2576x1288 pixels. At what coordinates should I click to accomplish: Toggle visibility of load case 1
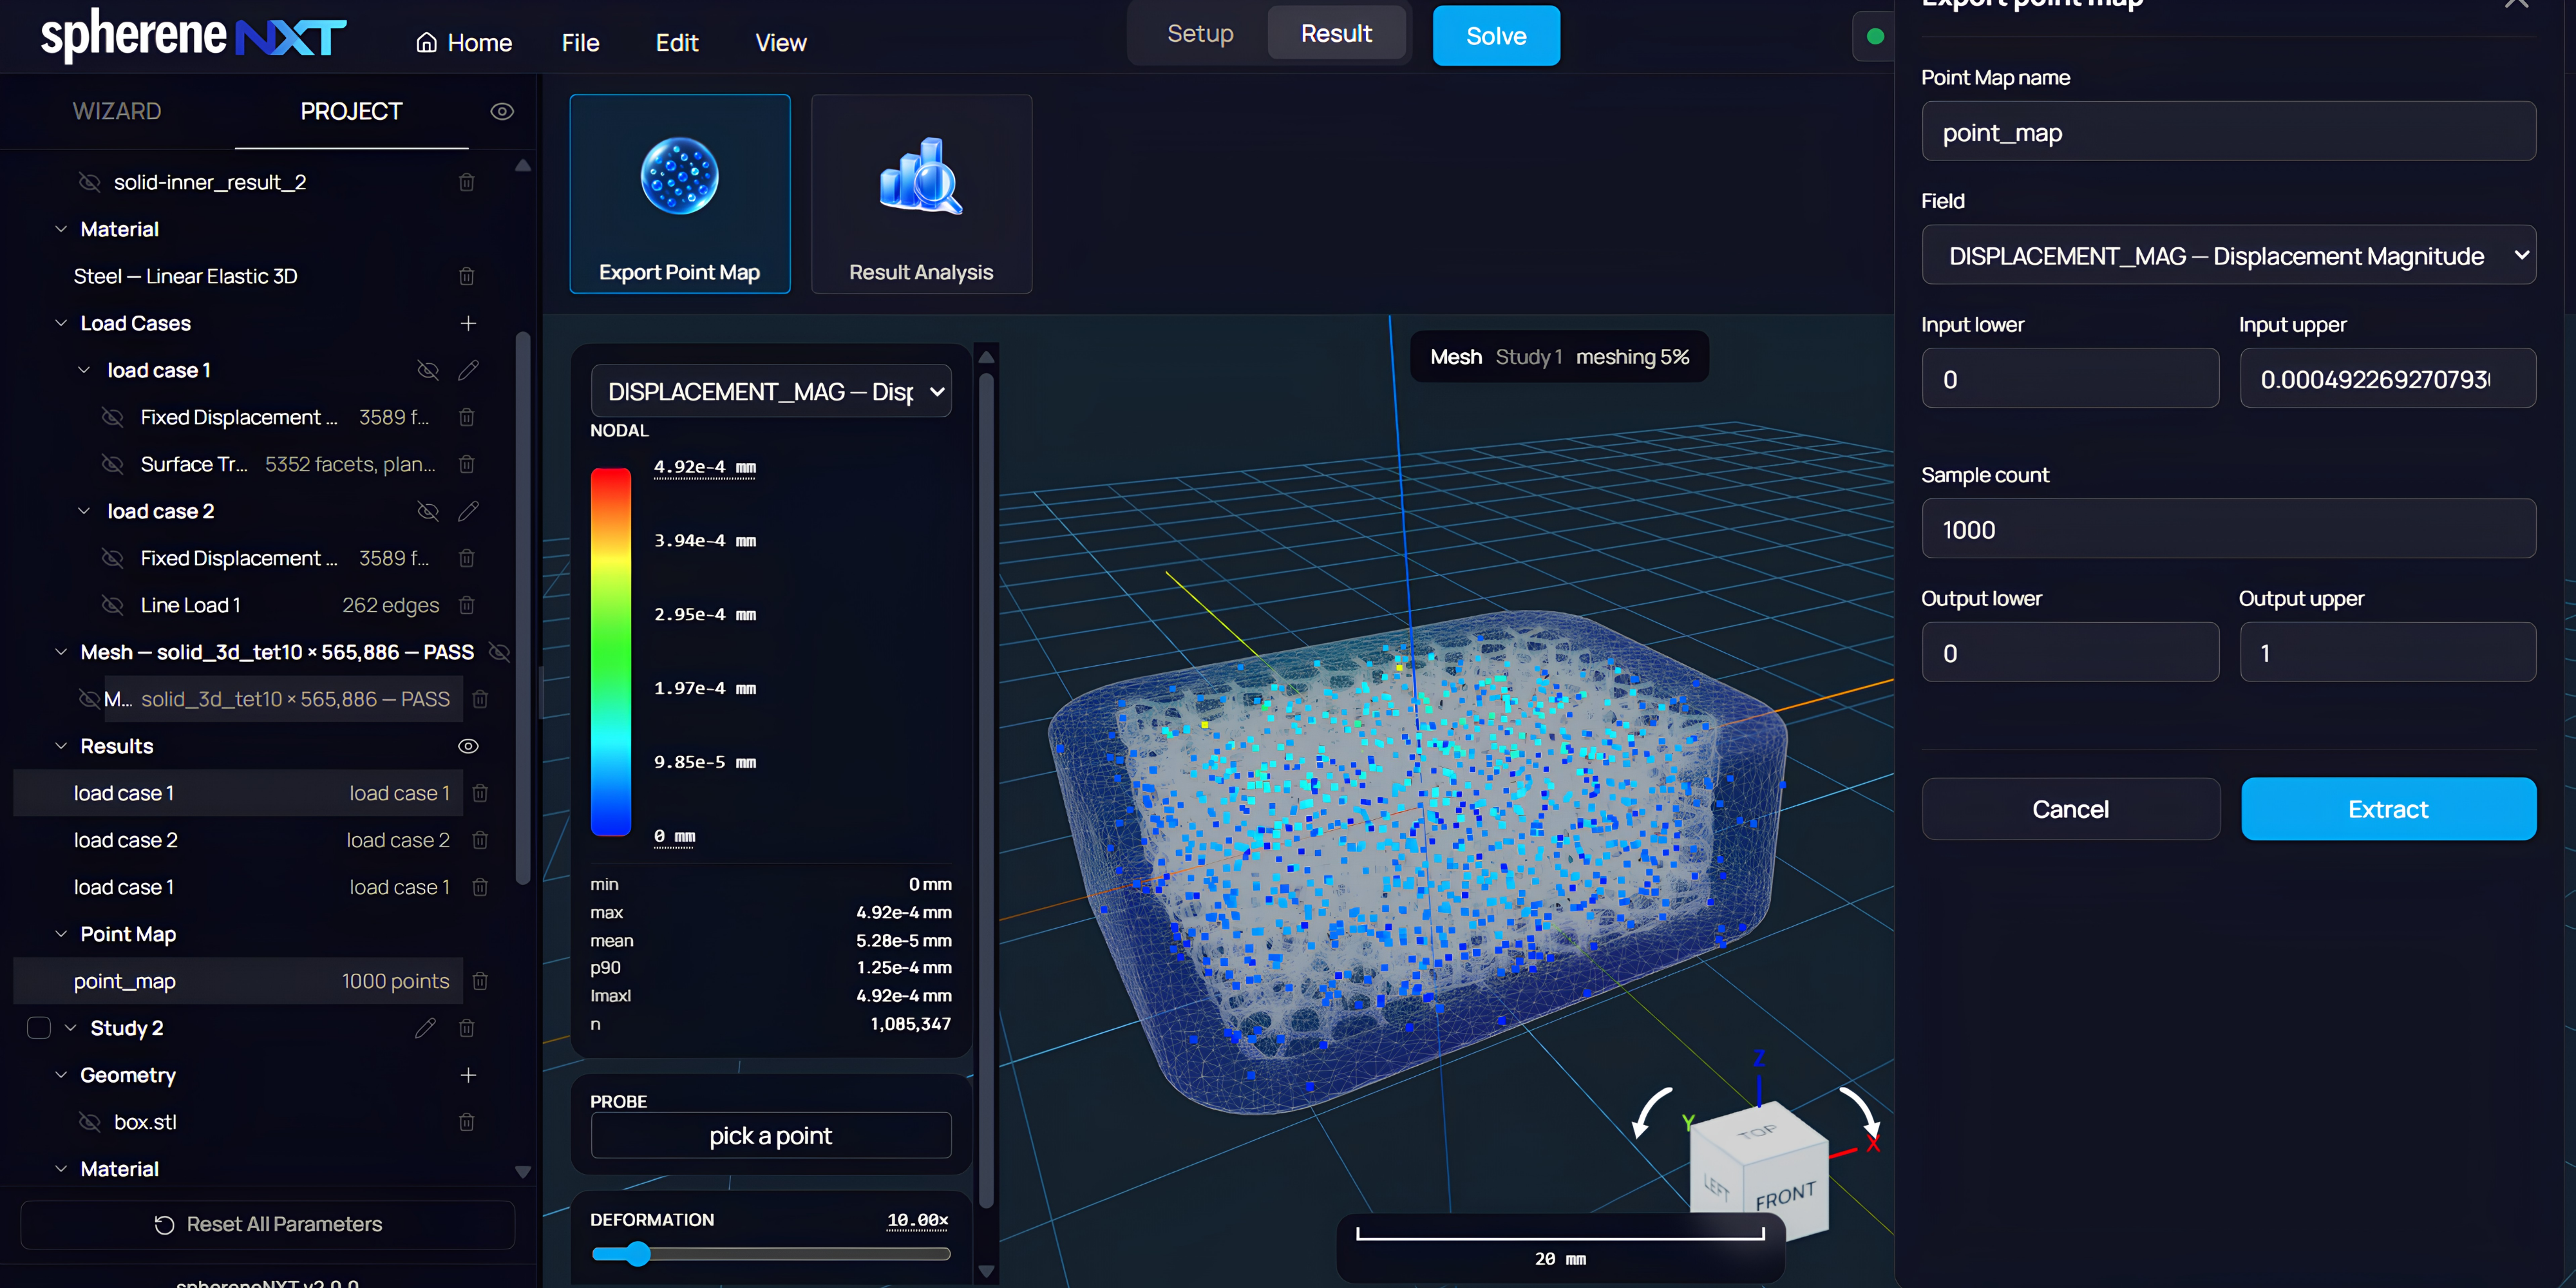tap(428, 370)
